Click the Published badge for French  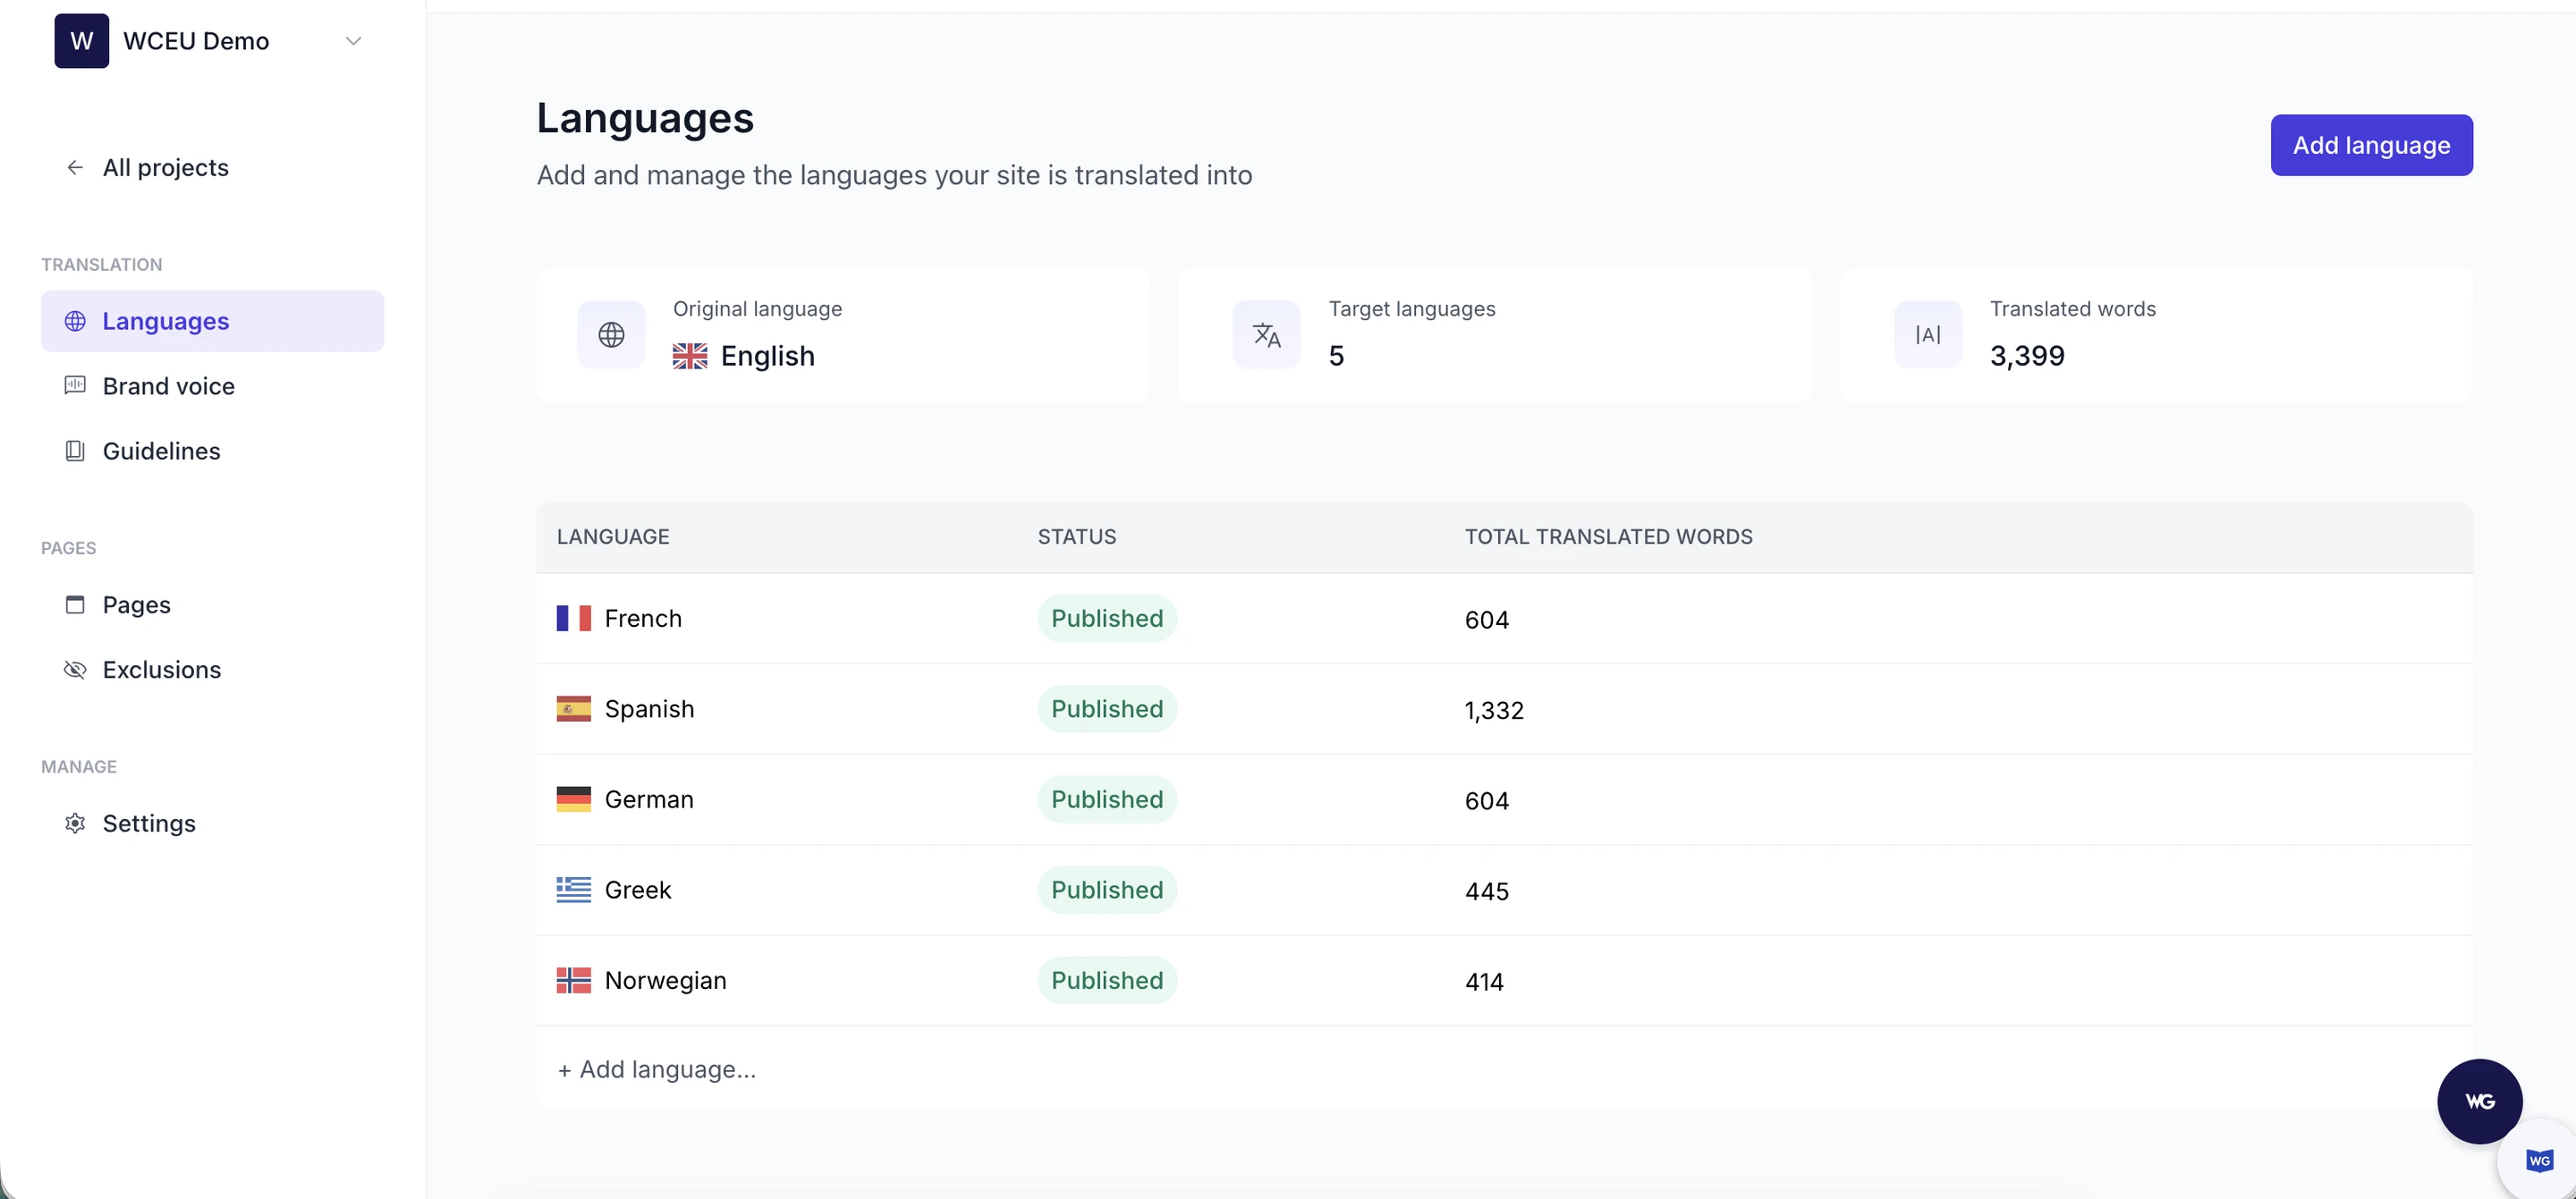pos(1107,618)
